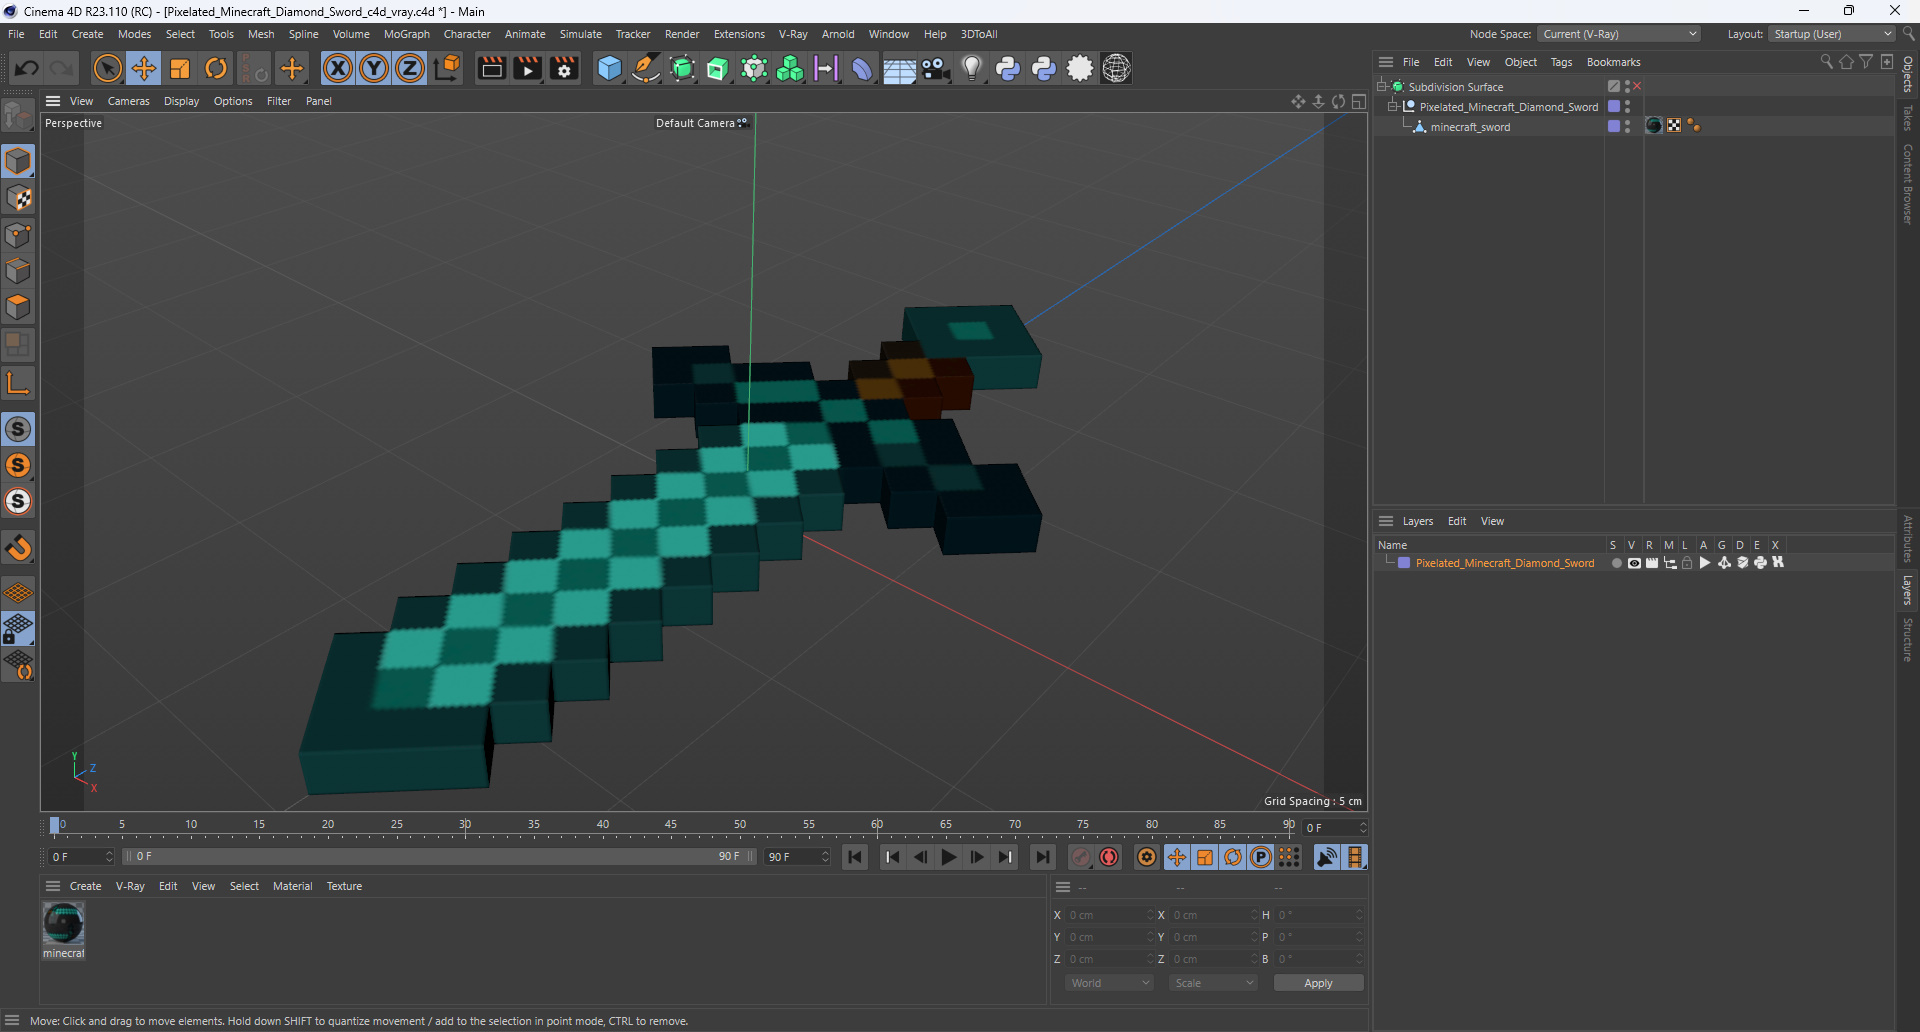The width and height of the screenshot is (1920, 1032).
Task: Toggle first Snap S icon
Action: [18, 429]
